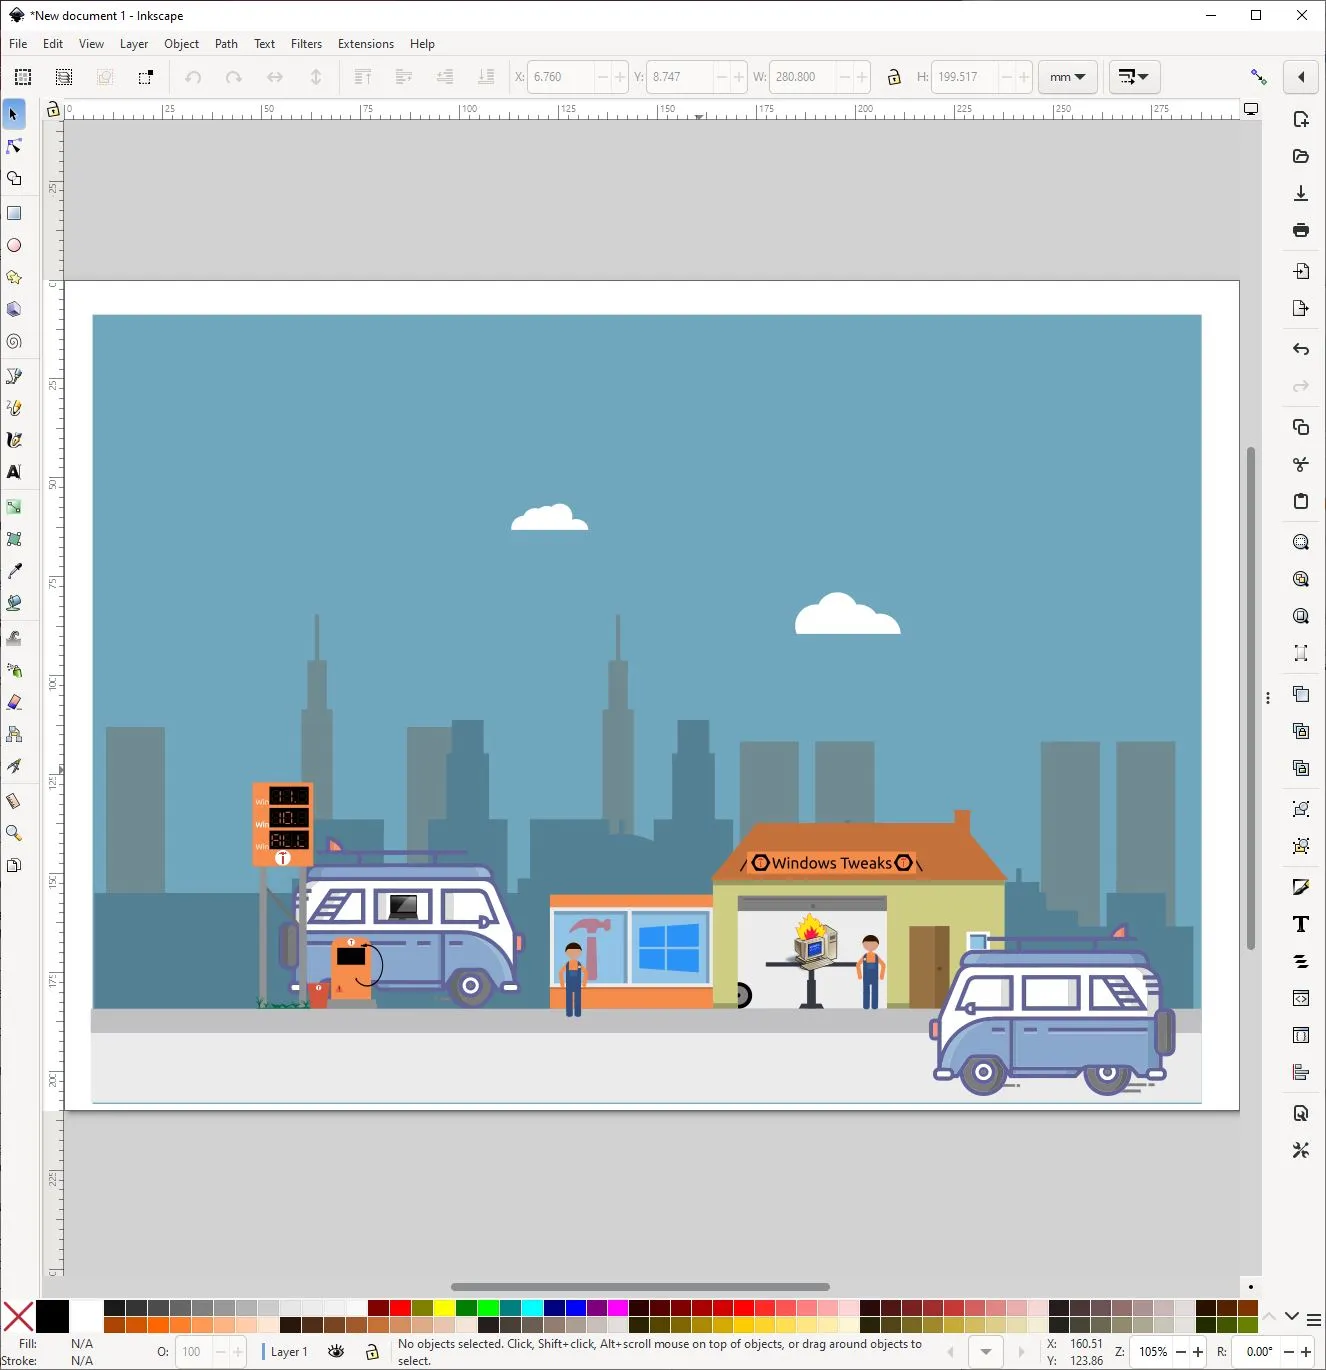Viewport: 1326px width, 1370px height.
Task: Open the Text and Font dialog icon
Action: pos(1301,924)
